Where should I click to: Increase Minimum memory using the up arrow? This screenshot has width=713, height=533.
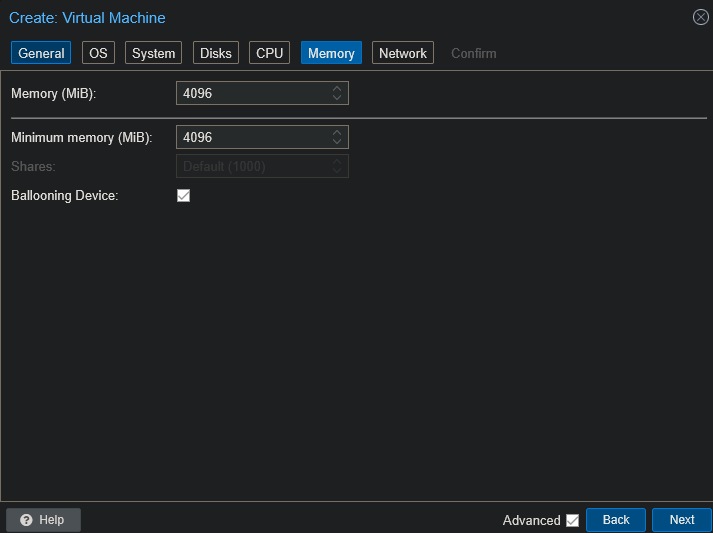338,132
